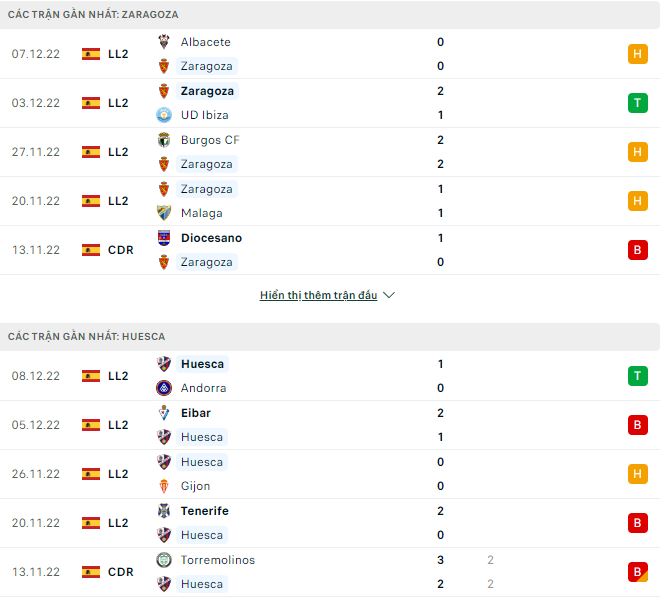
Task: Click the green T badge for Zaragoza–UD Ibiza
Action: pos(637,103)
